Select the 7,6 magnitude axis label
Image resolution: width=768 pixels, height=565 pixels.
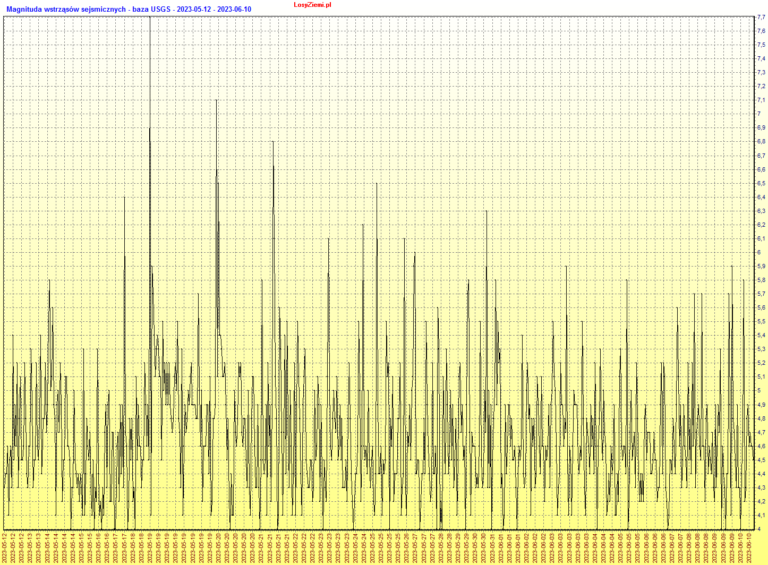tap(761, 31)
